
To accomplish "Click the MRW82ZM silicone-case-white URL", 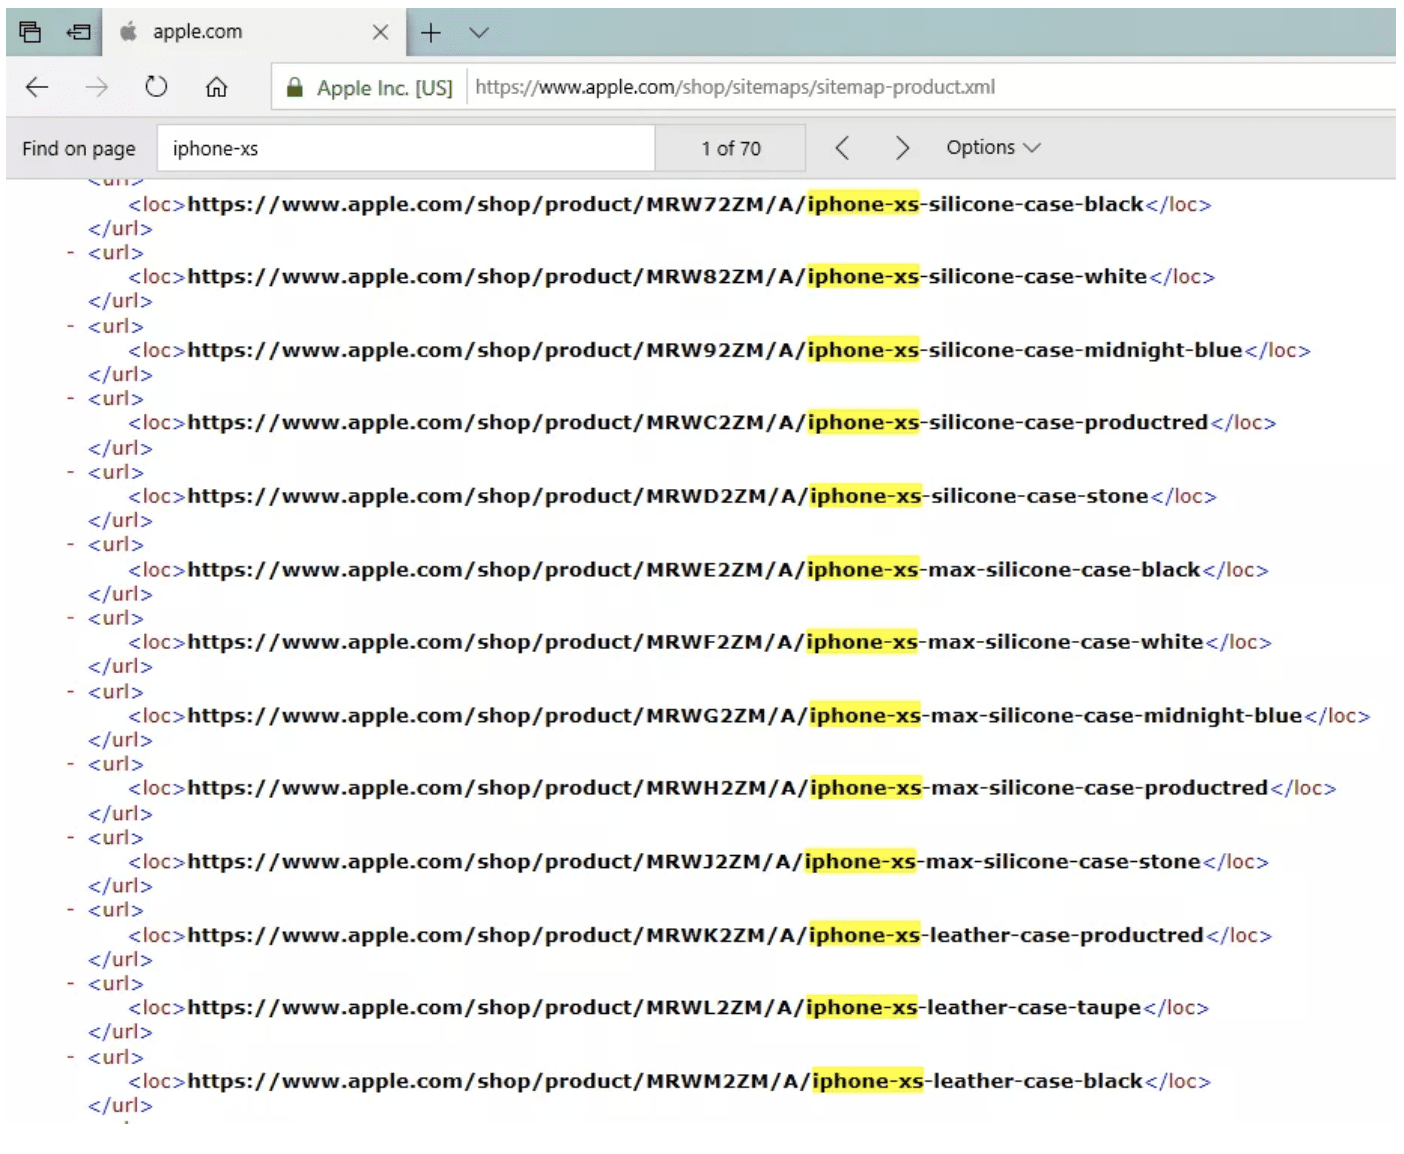I will pyautogui.click(x=667, y=277).
